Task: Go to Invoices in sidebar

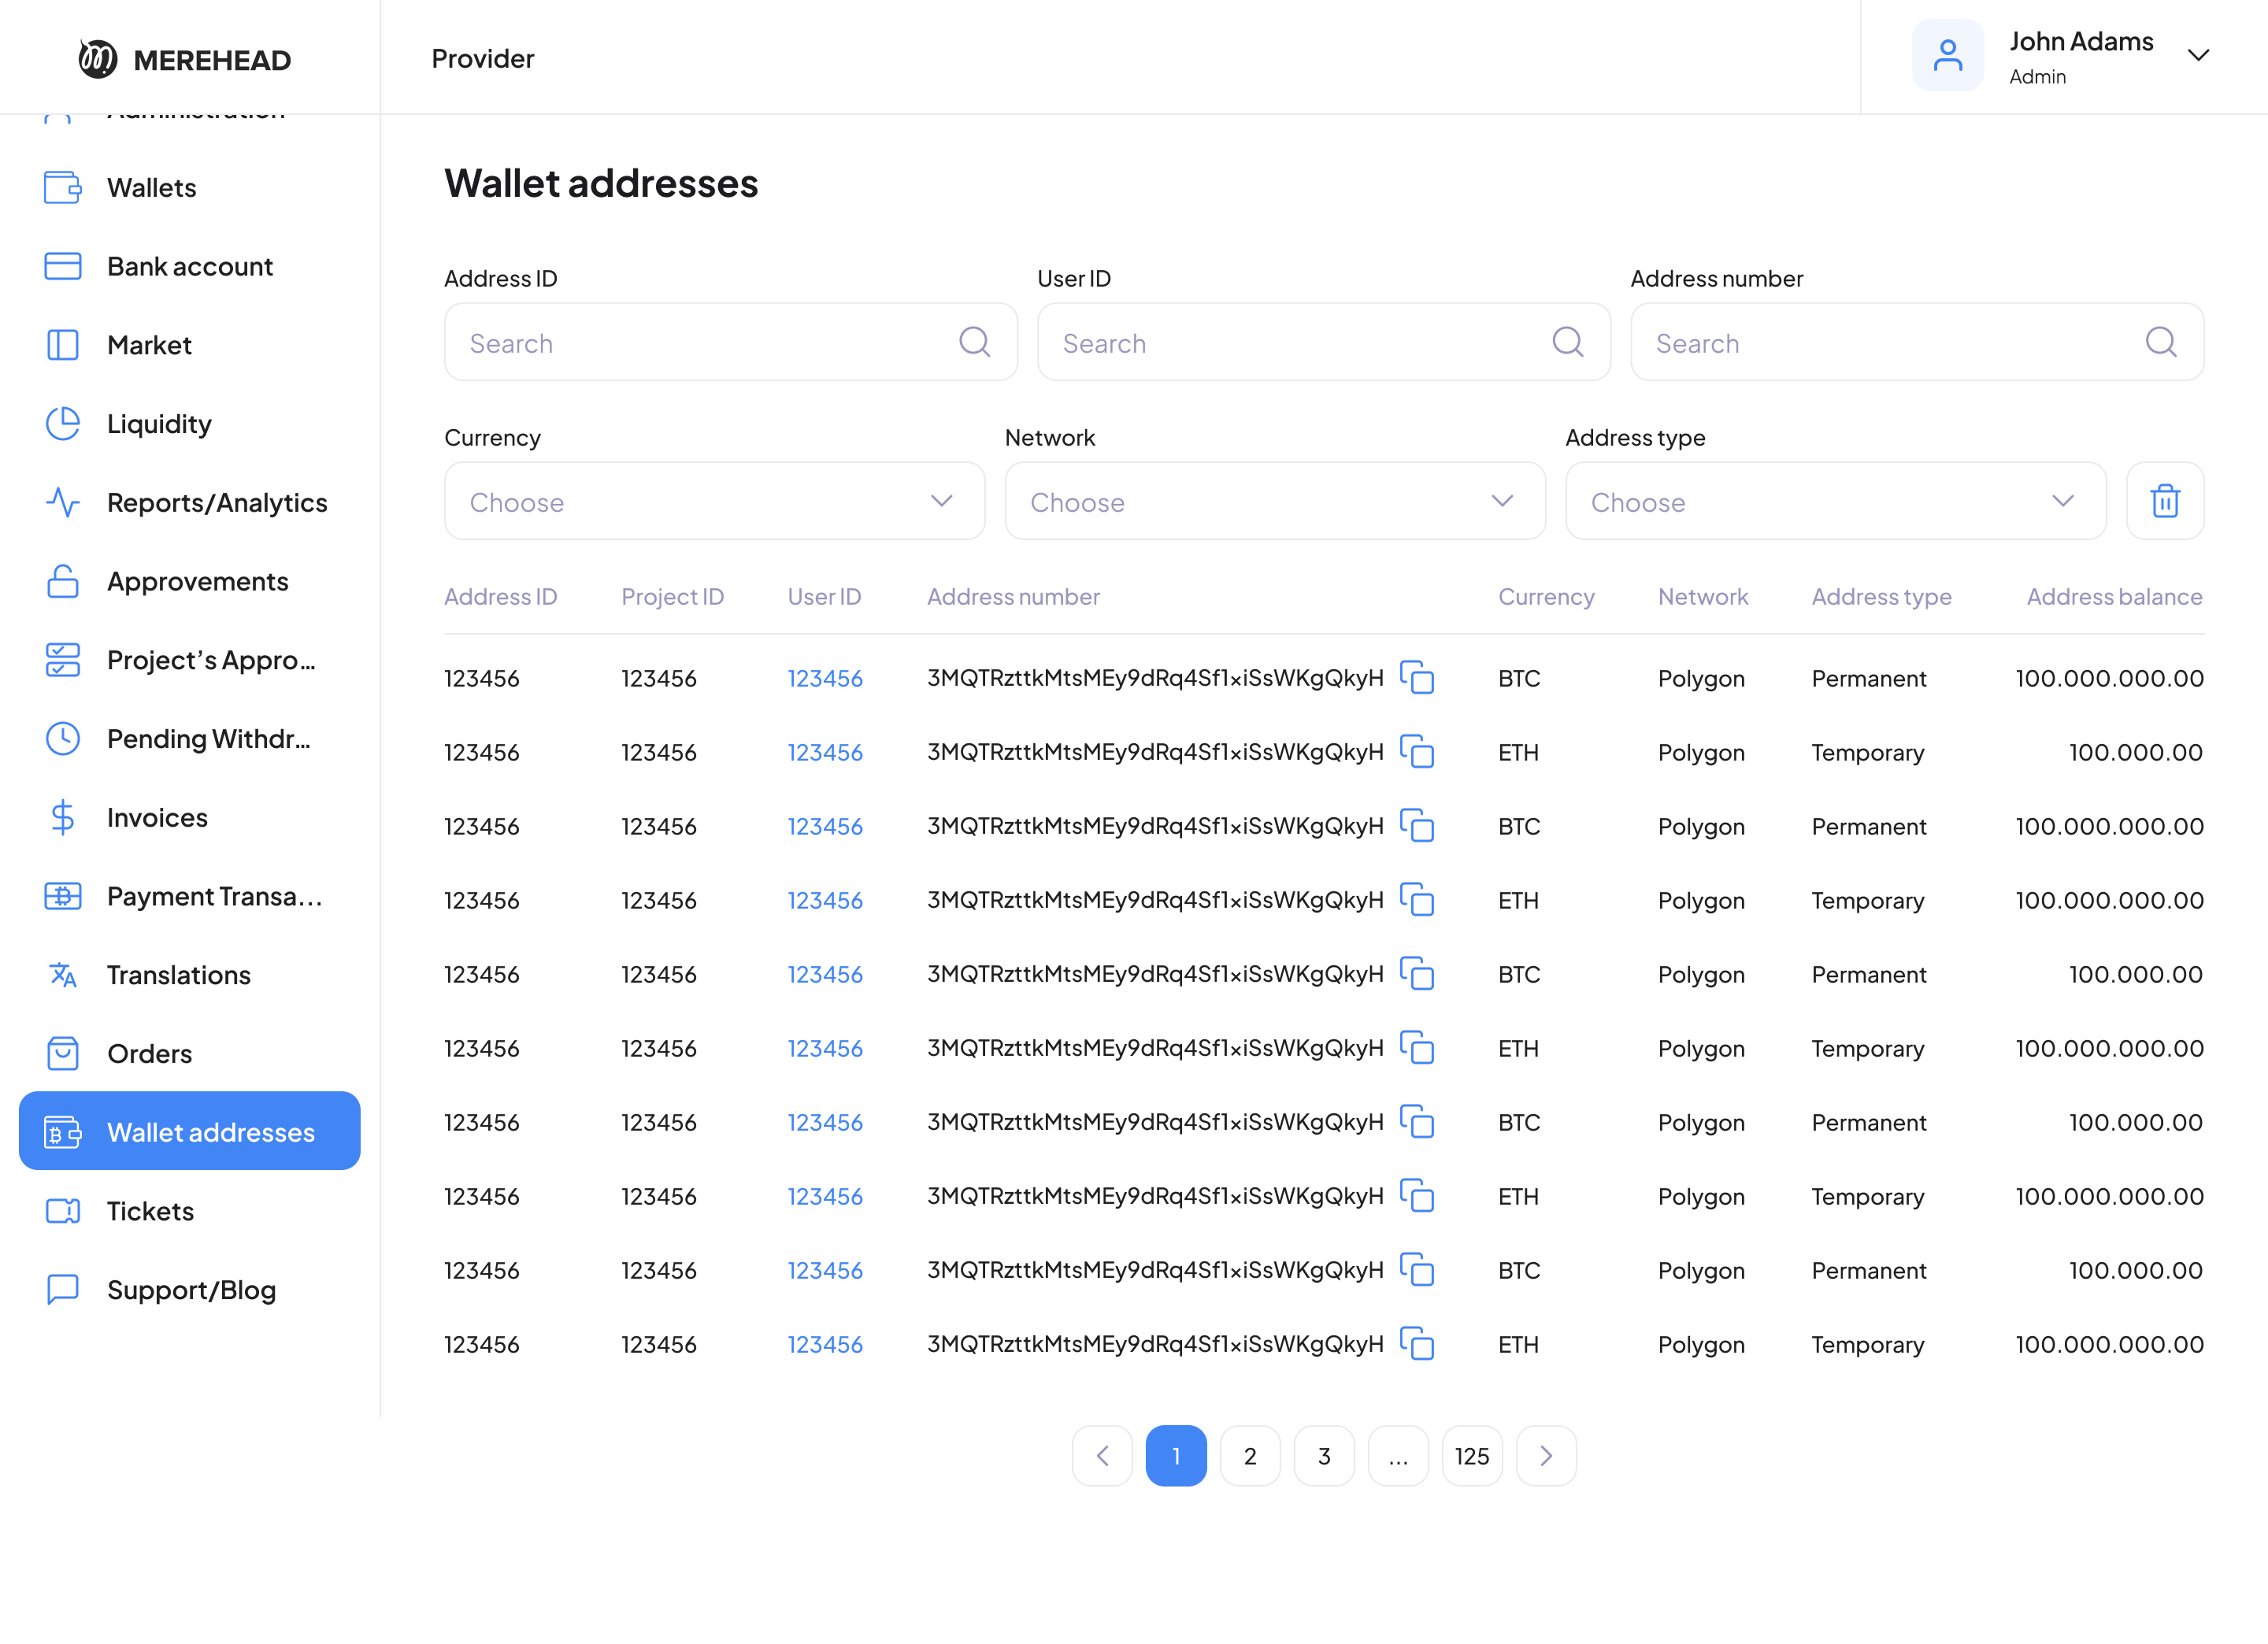Action: pos(157,818)
